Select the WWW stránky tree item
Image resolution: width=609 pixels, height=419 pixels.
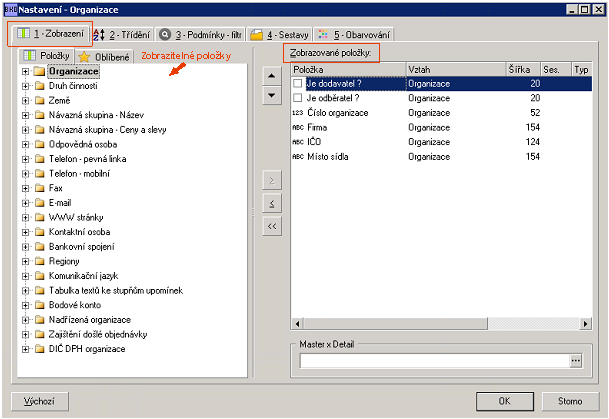[x=76, y=217]
